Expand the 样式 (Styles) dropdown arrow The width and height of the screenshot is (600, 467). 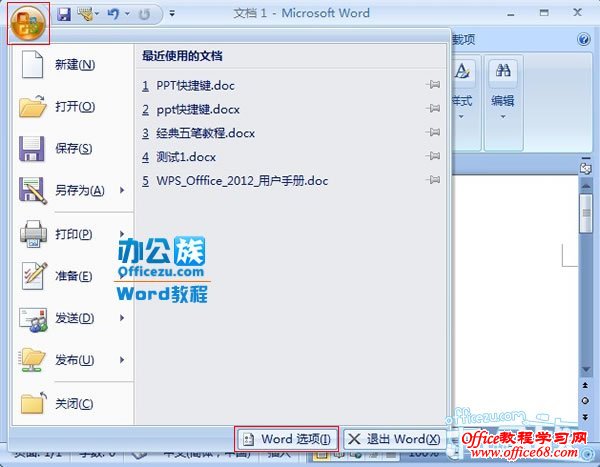[x=461, y=116]
